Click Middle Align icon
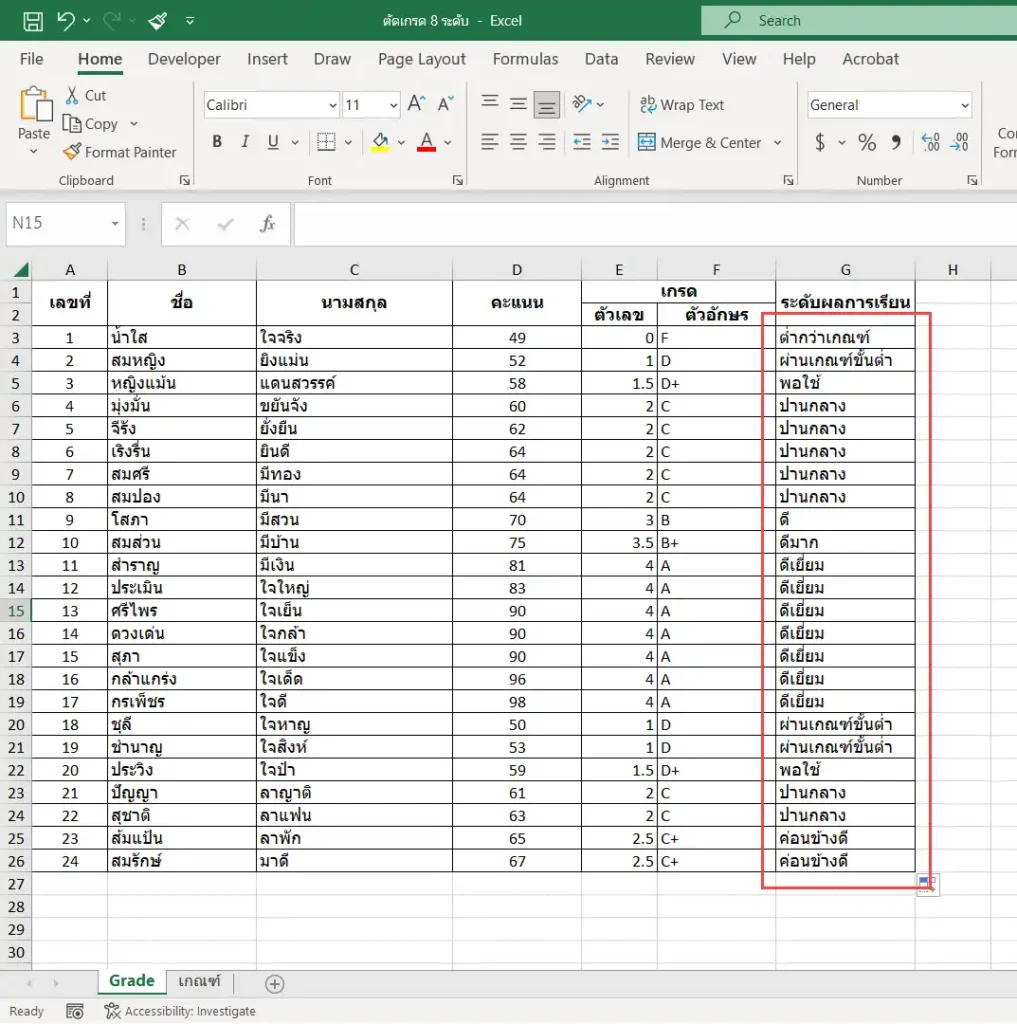Screen dimensions: 1017x1024 (518, 103)
